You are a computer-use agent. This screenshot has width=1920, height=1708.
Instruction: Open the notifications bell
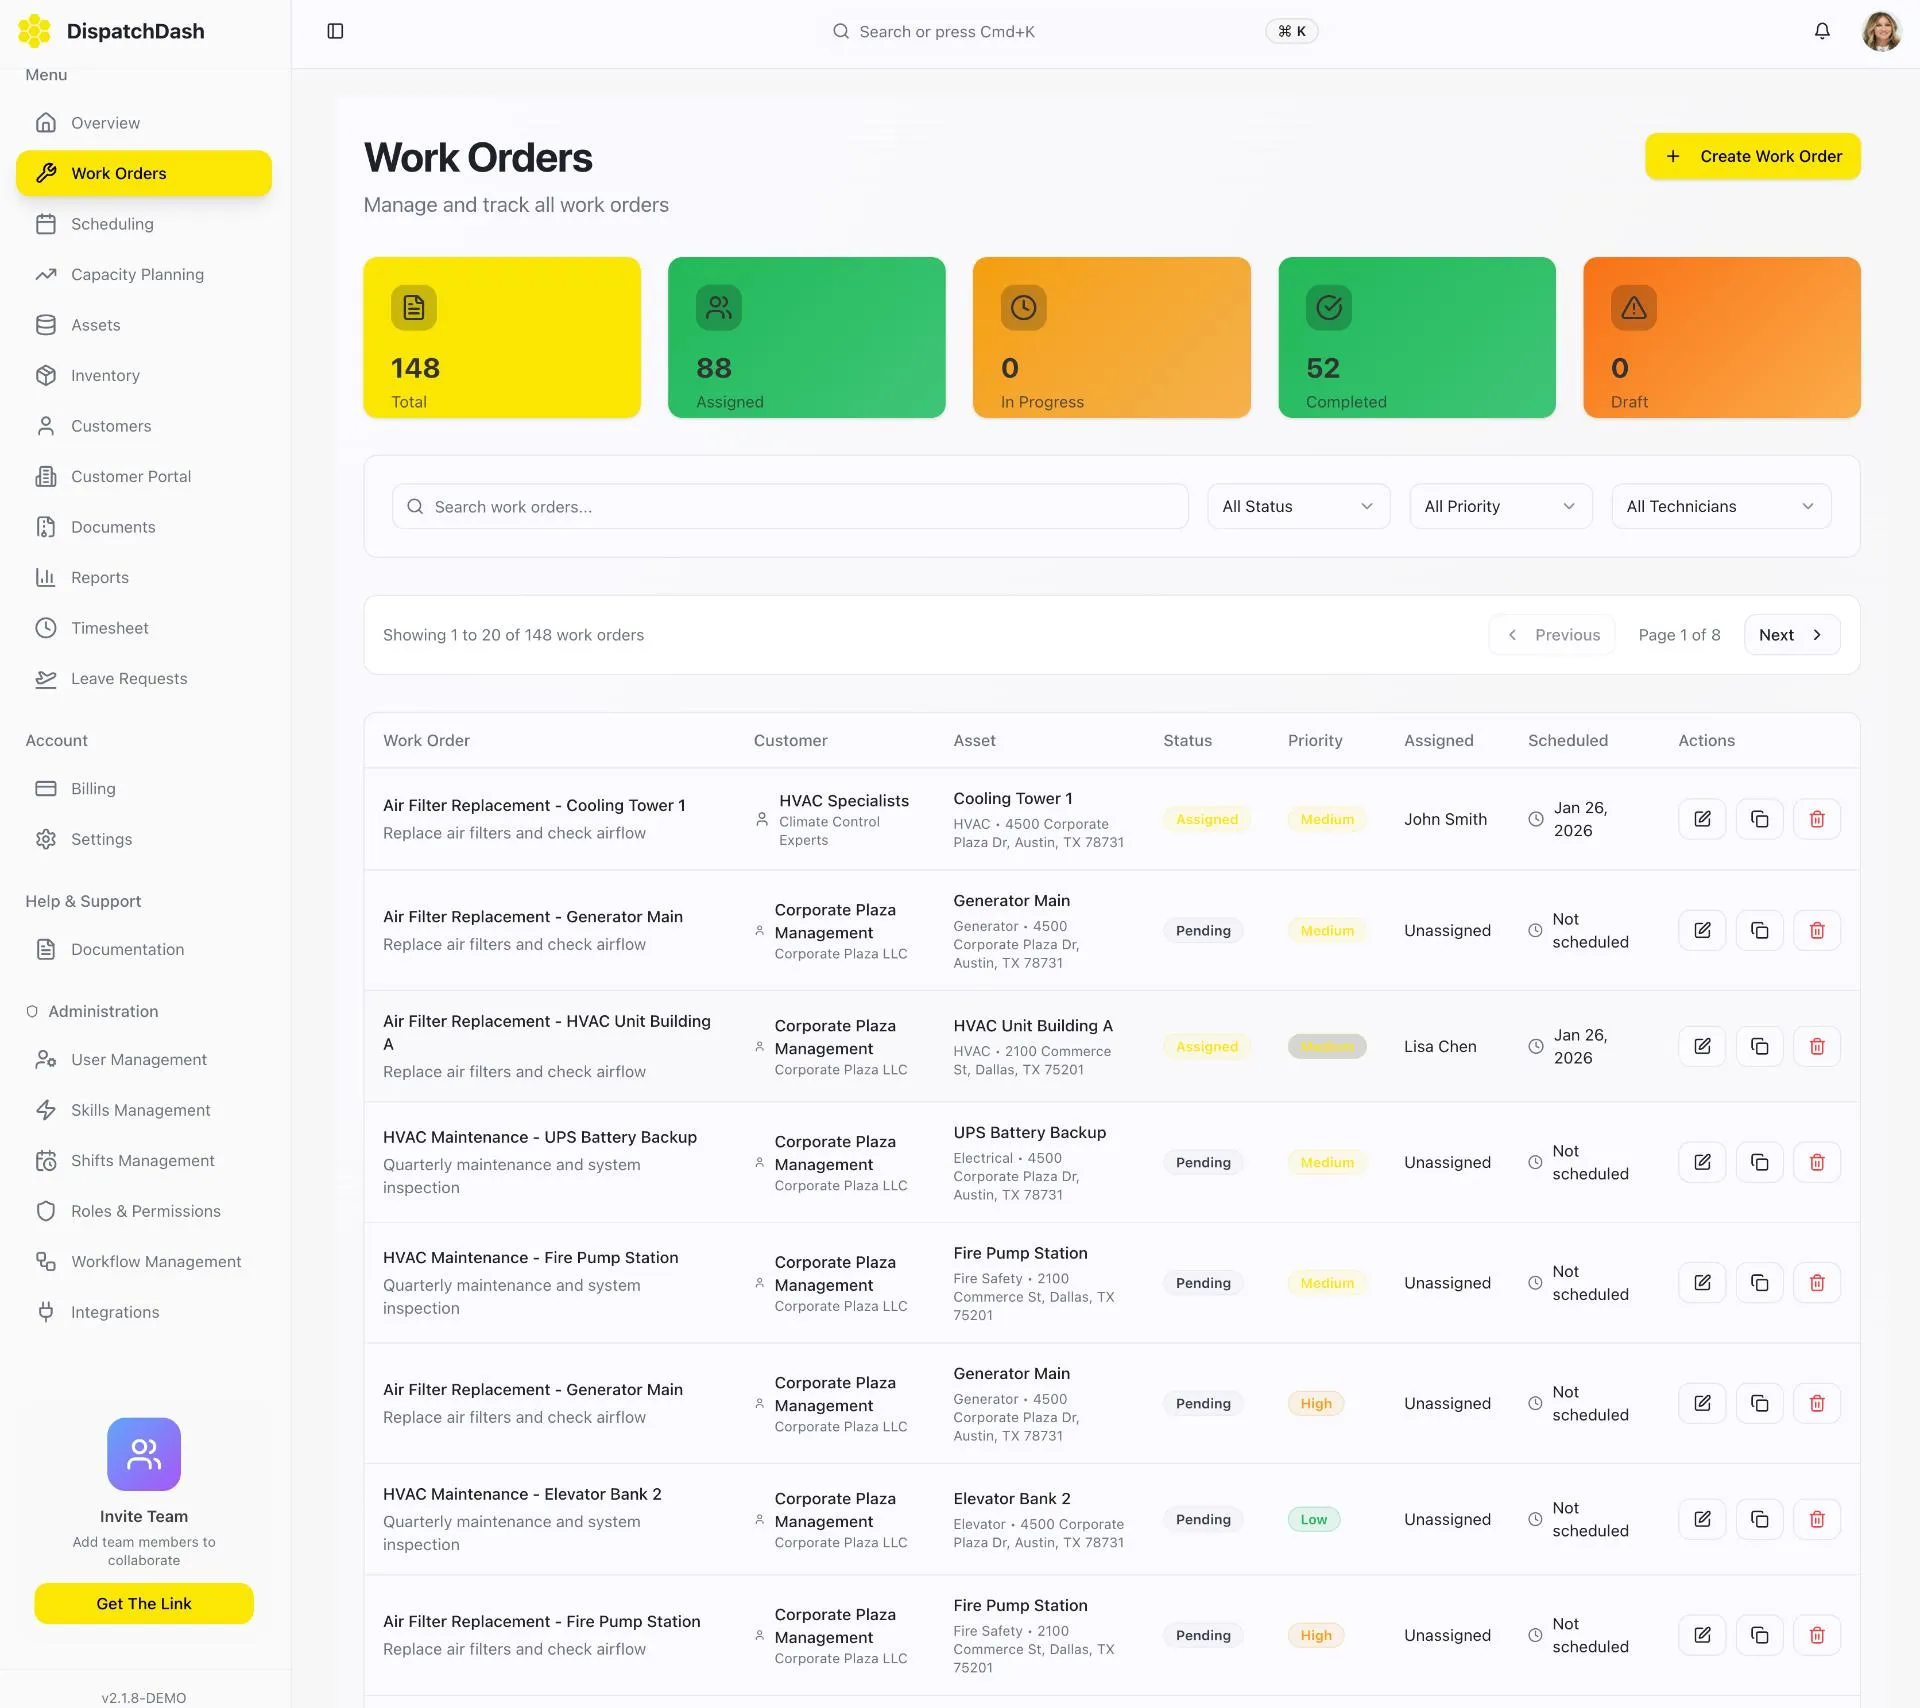[1822, 31]
